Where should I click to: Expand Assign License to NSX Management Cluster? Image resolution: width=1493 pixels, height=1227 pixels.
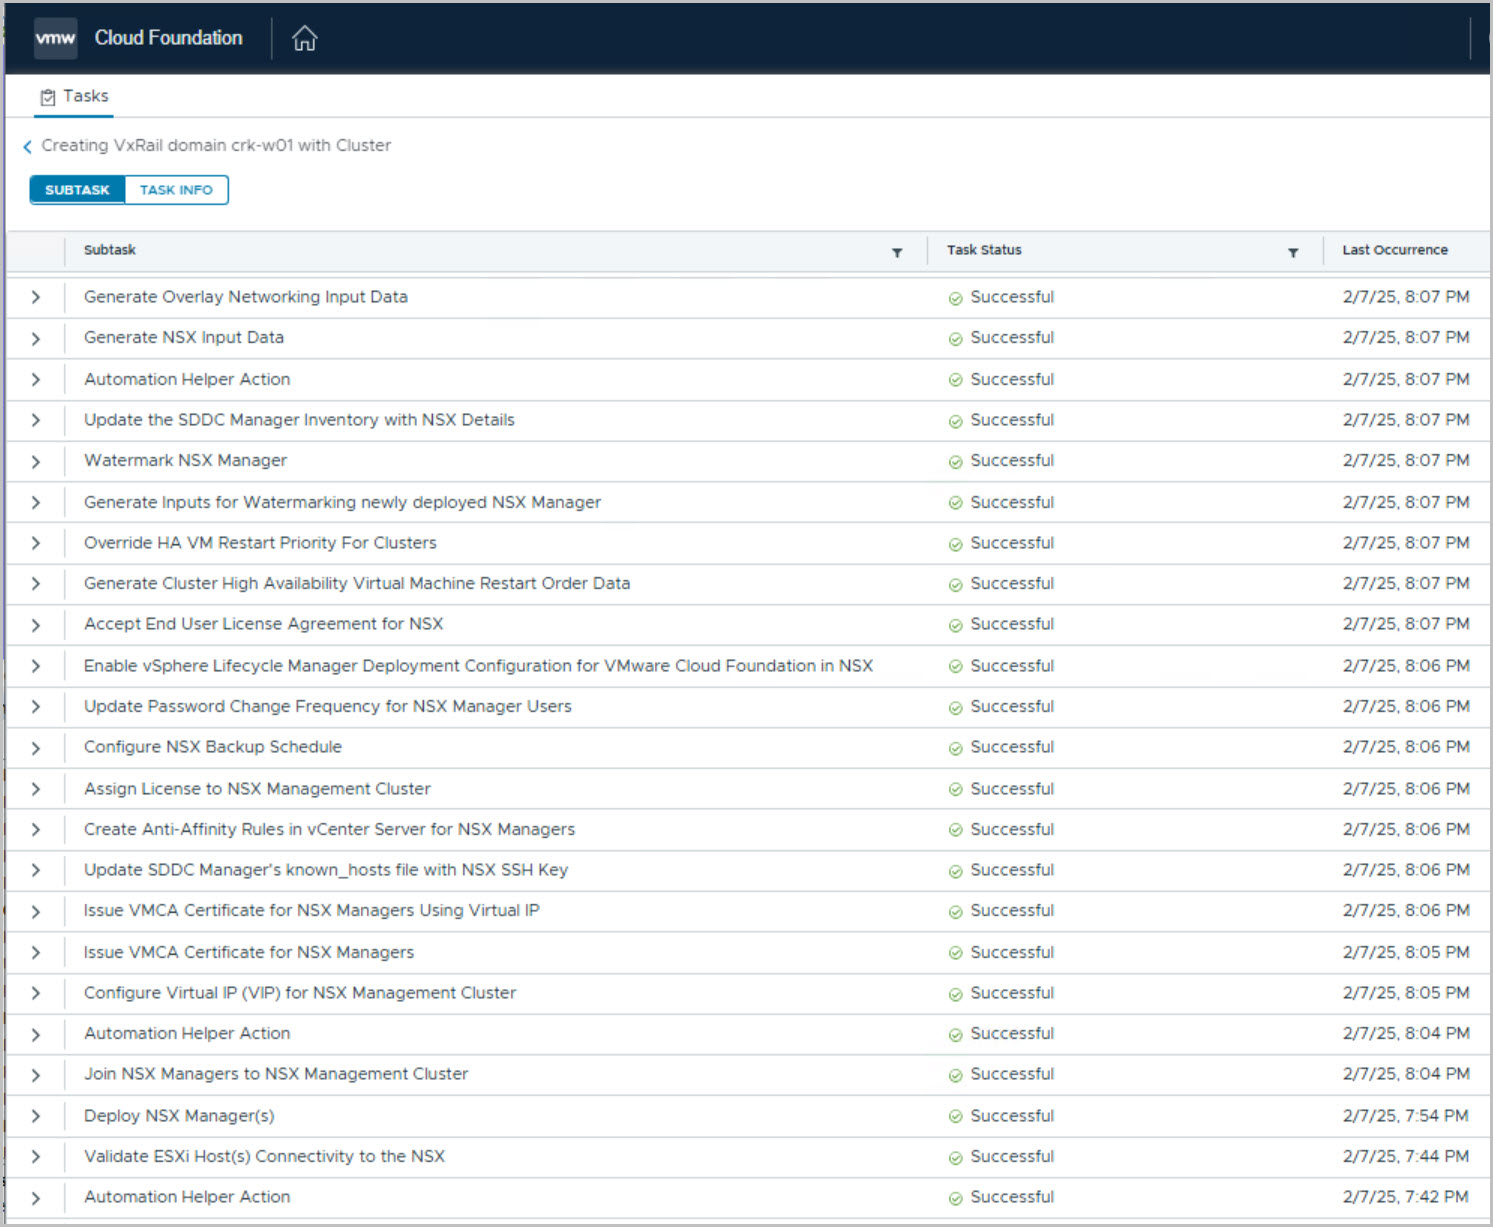point(36,789)
